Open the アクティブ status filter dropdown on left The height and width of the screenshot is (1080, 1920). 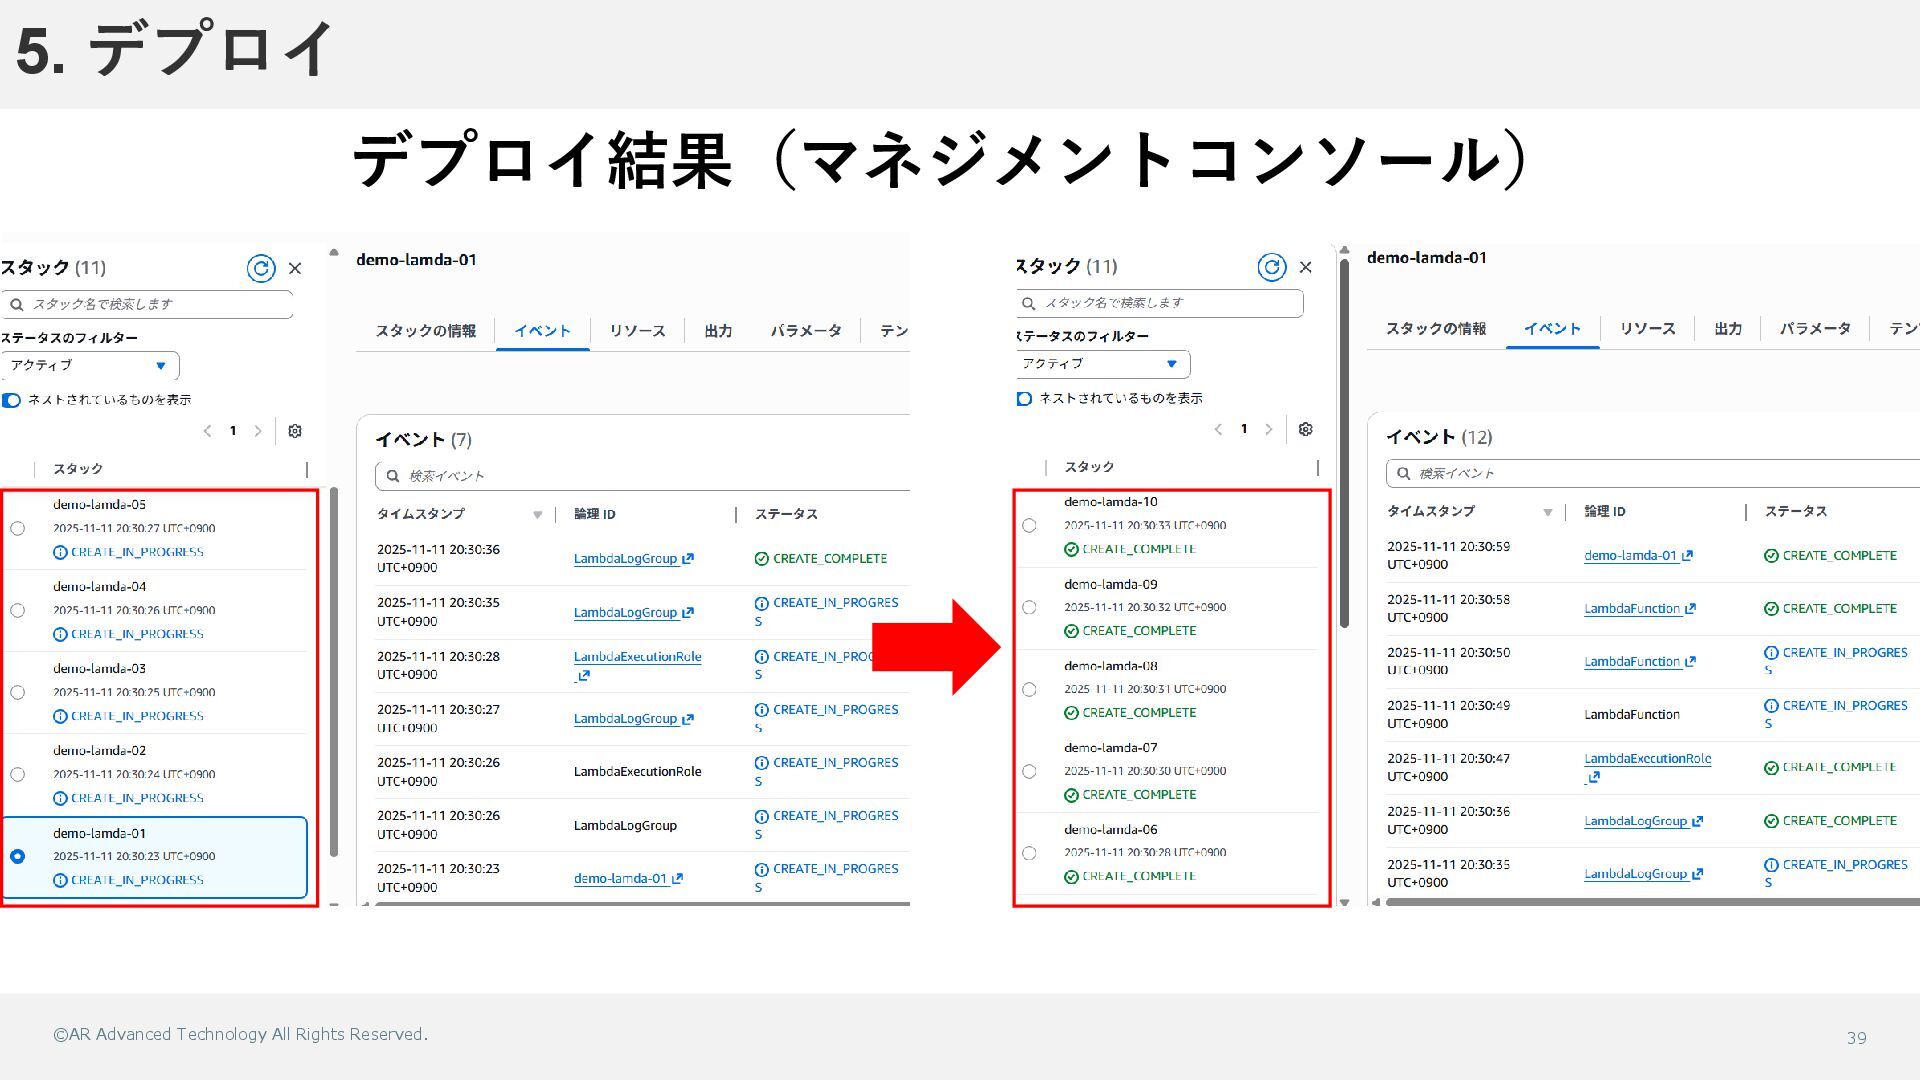90,365
